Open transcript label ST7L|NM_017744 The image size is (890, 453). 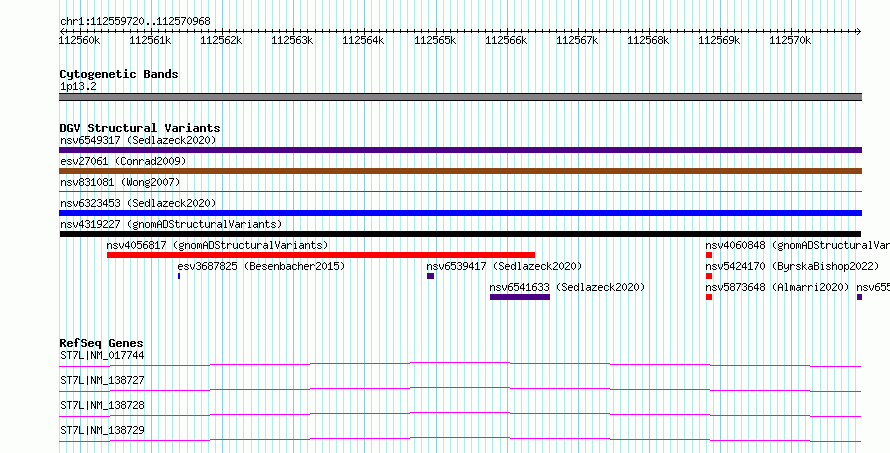102,356
